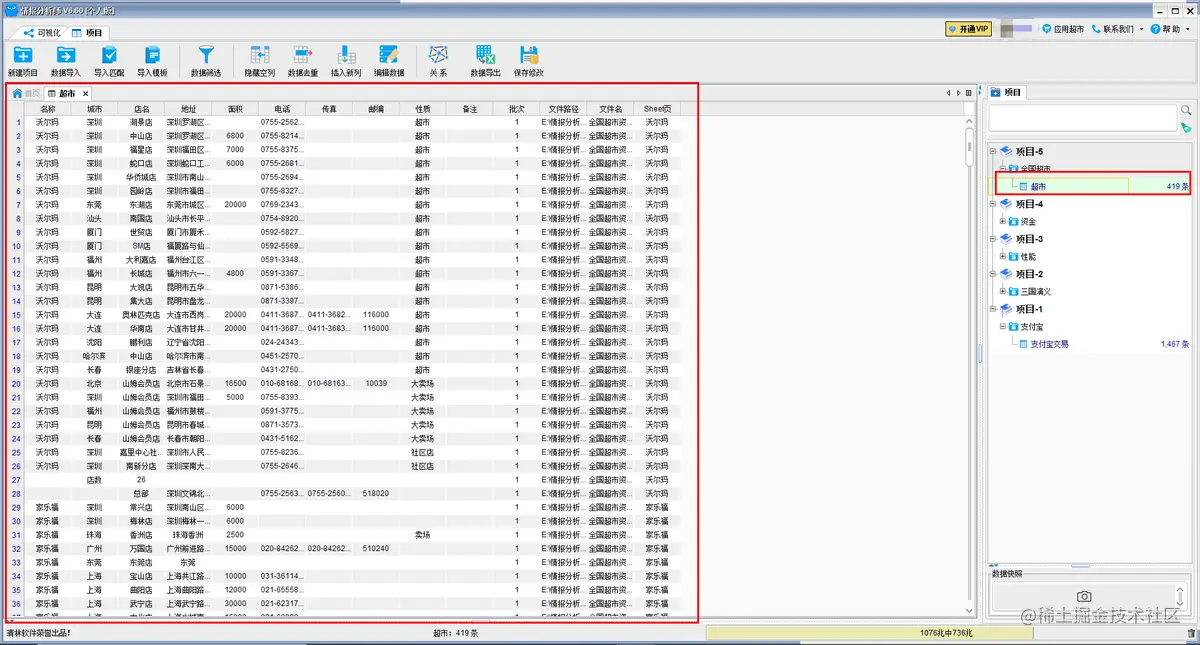Viewport: 1200px width, 645px height.
Task: Close the 超市 data tab
Action: (x=86, y=93)
